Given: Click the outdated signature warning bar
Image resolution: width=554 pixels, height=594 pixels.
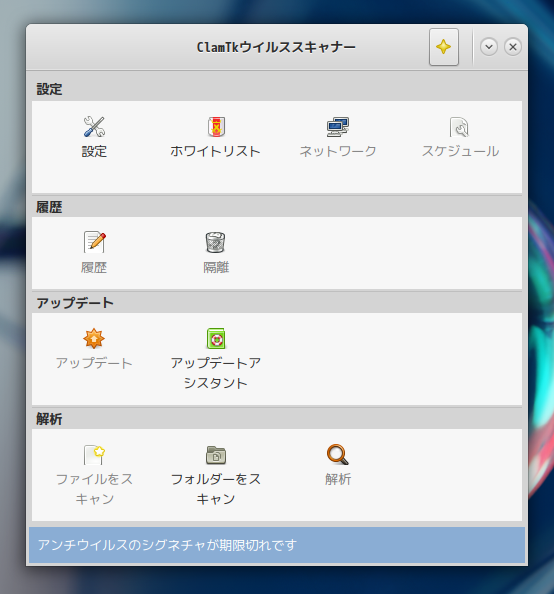Looking at the screenshot, I should tap(277, 545).
